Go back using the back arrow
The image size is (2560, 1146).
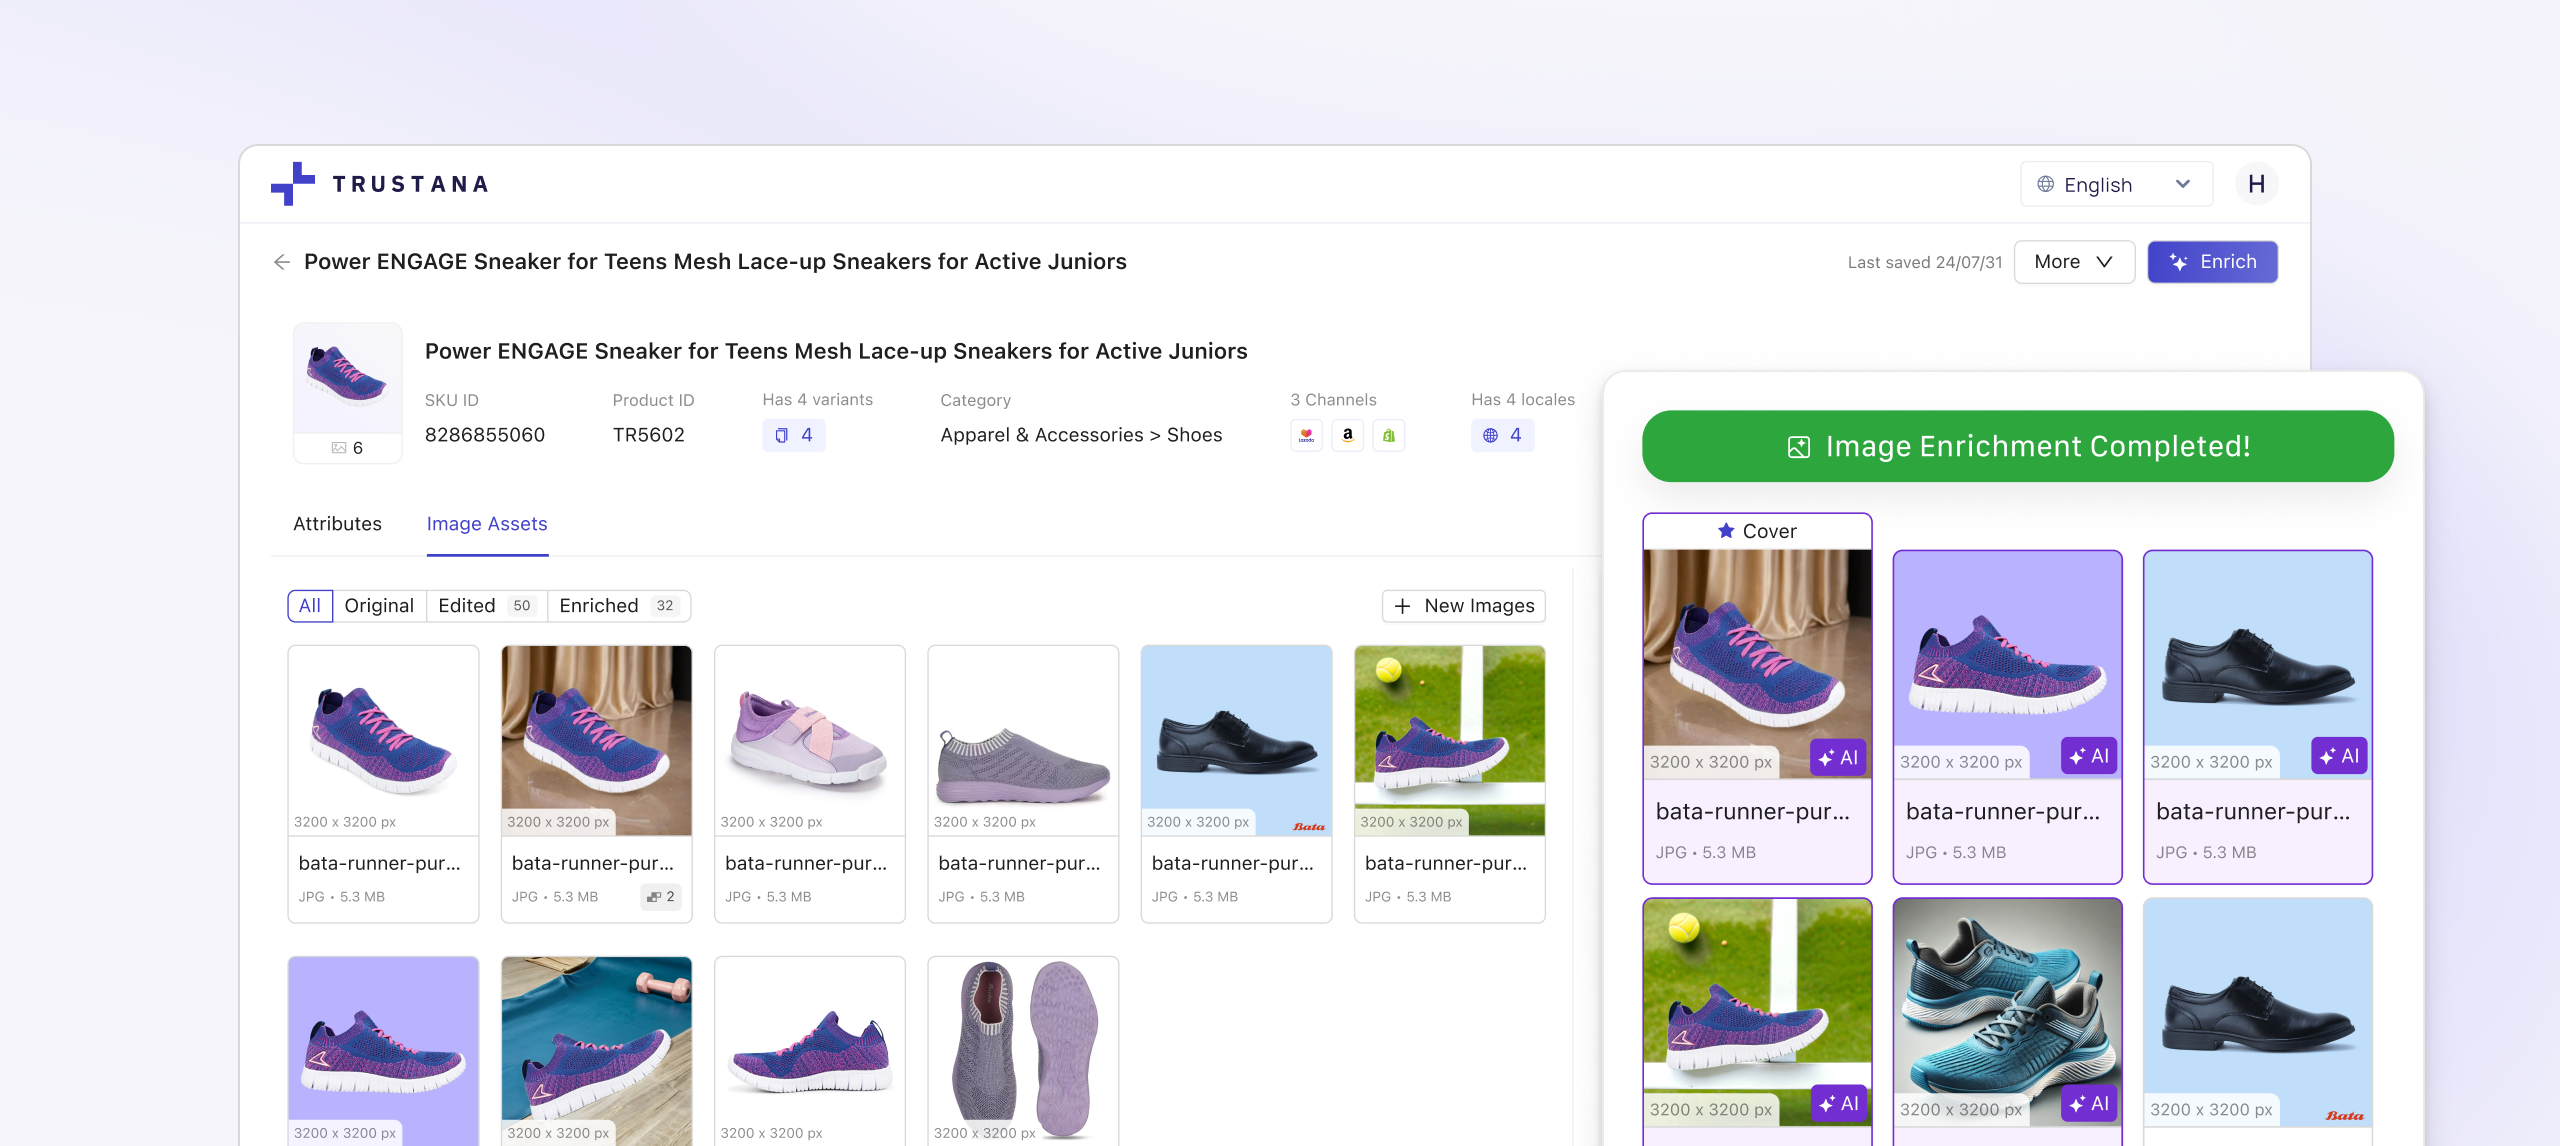pyautogui.click(x=282, y=261)
